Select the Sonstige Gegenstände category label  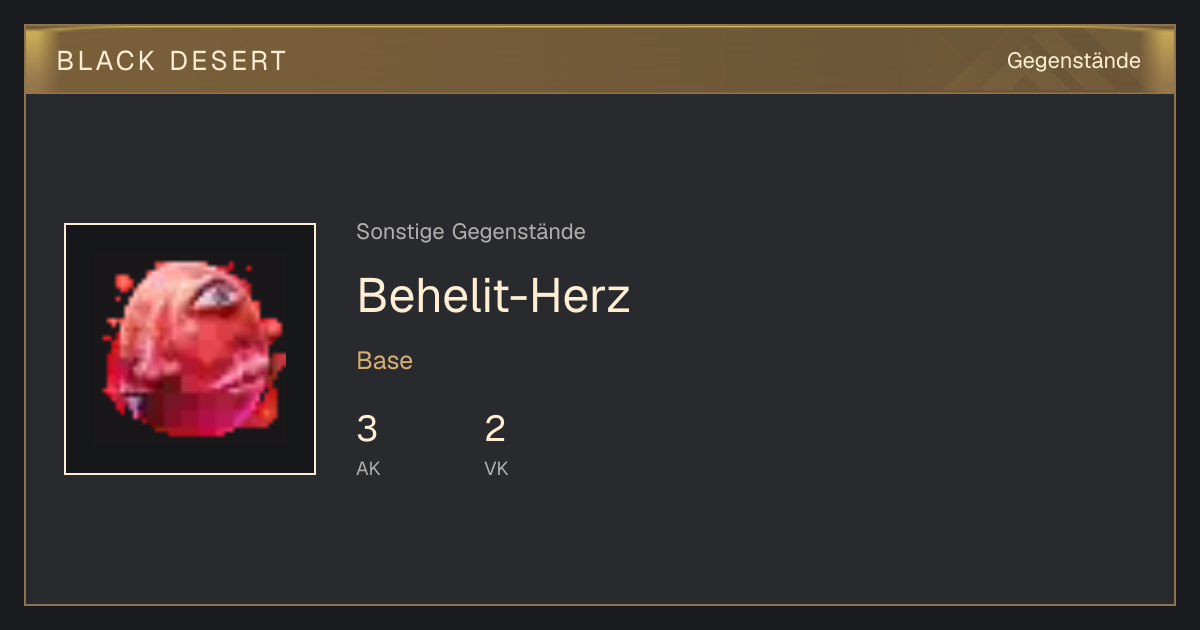[471, 232]
